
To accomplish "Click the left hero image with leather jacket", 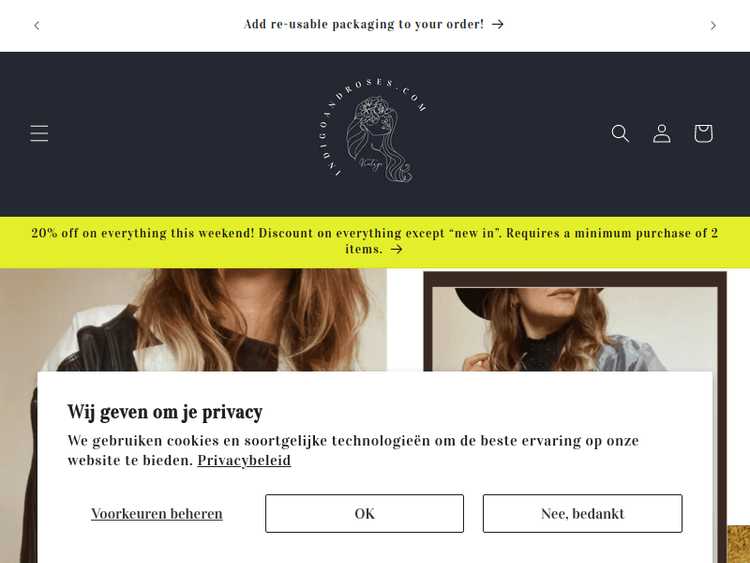I will [193, 320].
